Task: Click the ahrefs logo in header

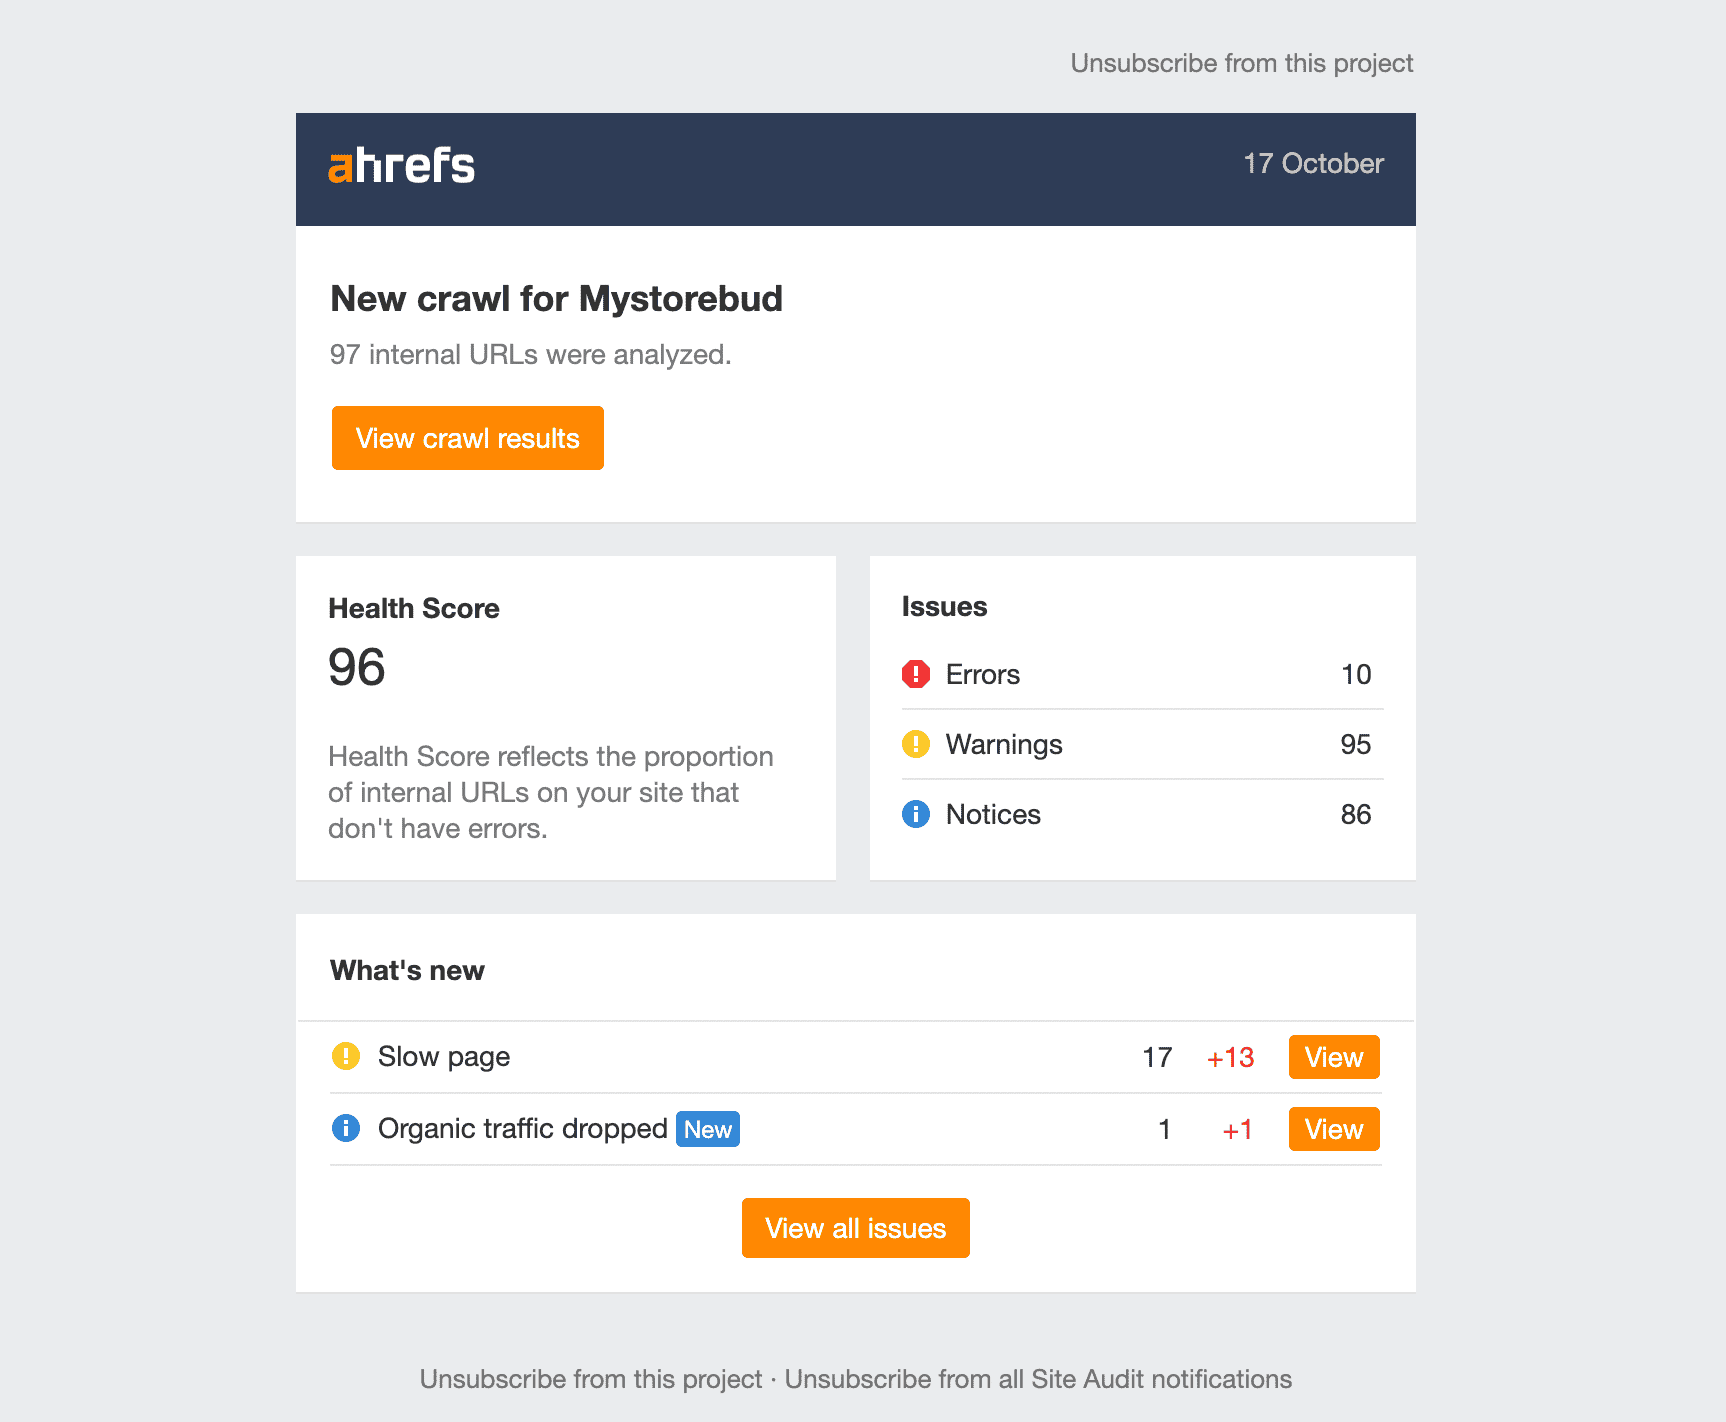Action: coord(402,166)
